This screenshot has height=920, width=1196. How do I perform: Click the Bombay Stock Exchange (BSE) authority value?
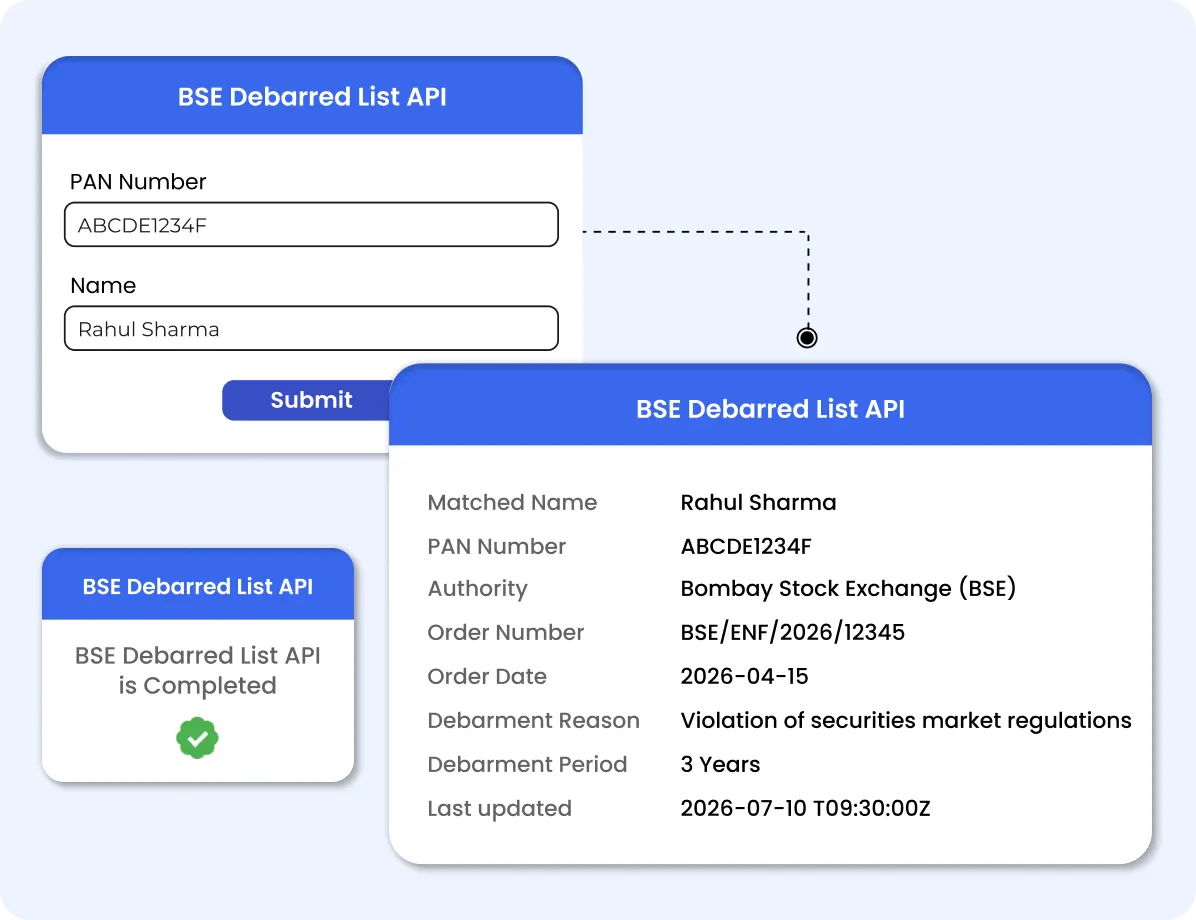coord(848,589)
